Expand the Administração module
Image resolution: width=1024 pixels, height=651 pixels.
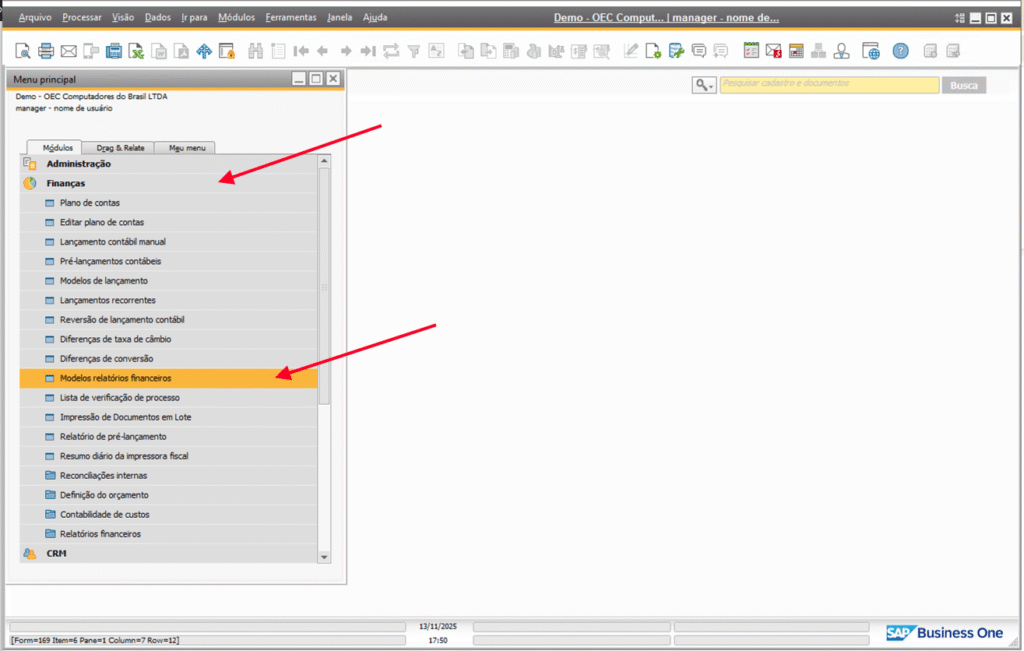click(78, 163)
